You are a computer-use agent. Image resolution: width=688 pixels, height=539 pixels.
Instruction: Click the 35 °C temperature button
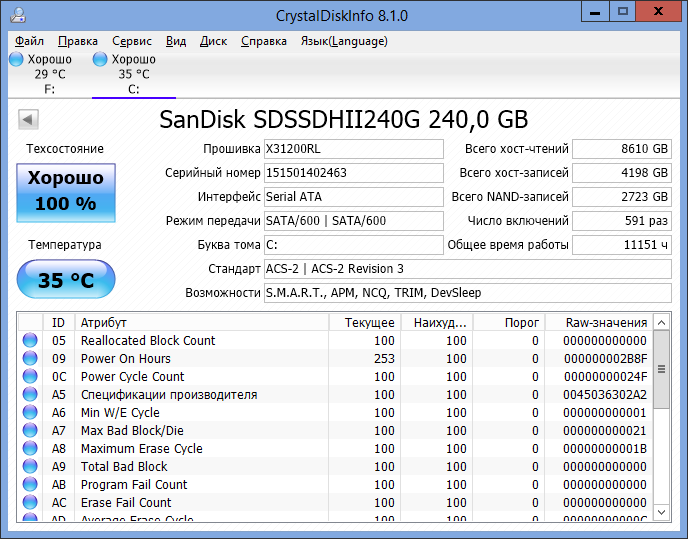[x=65, y=280]
